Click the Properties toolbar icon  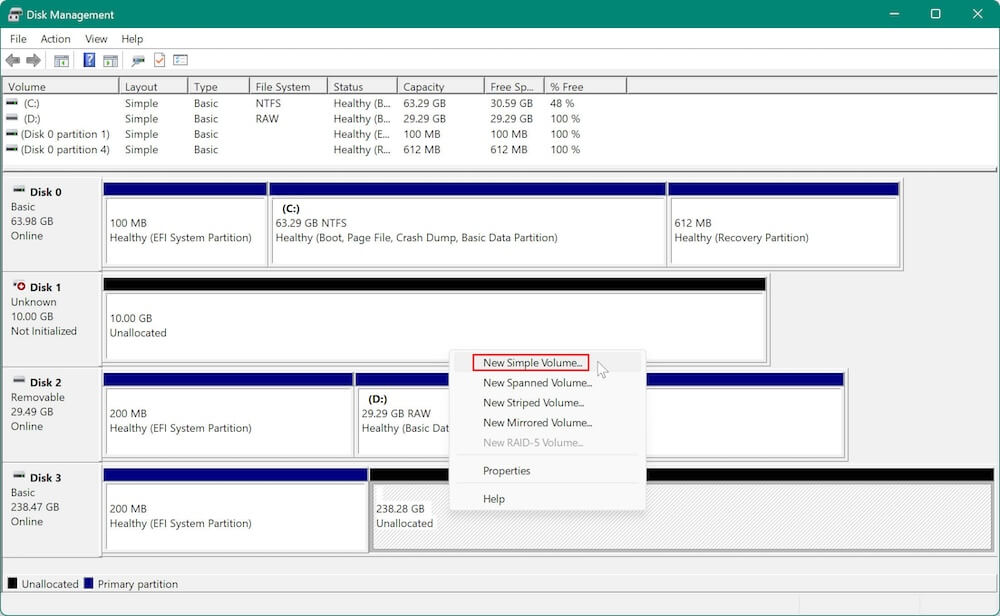(136, 60)
